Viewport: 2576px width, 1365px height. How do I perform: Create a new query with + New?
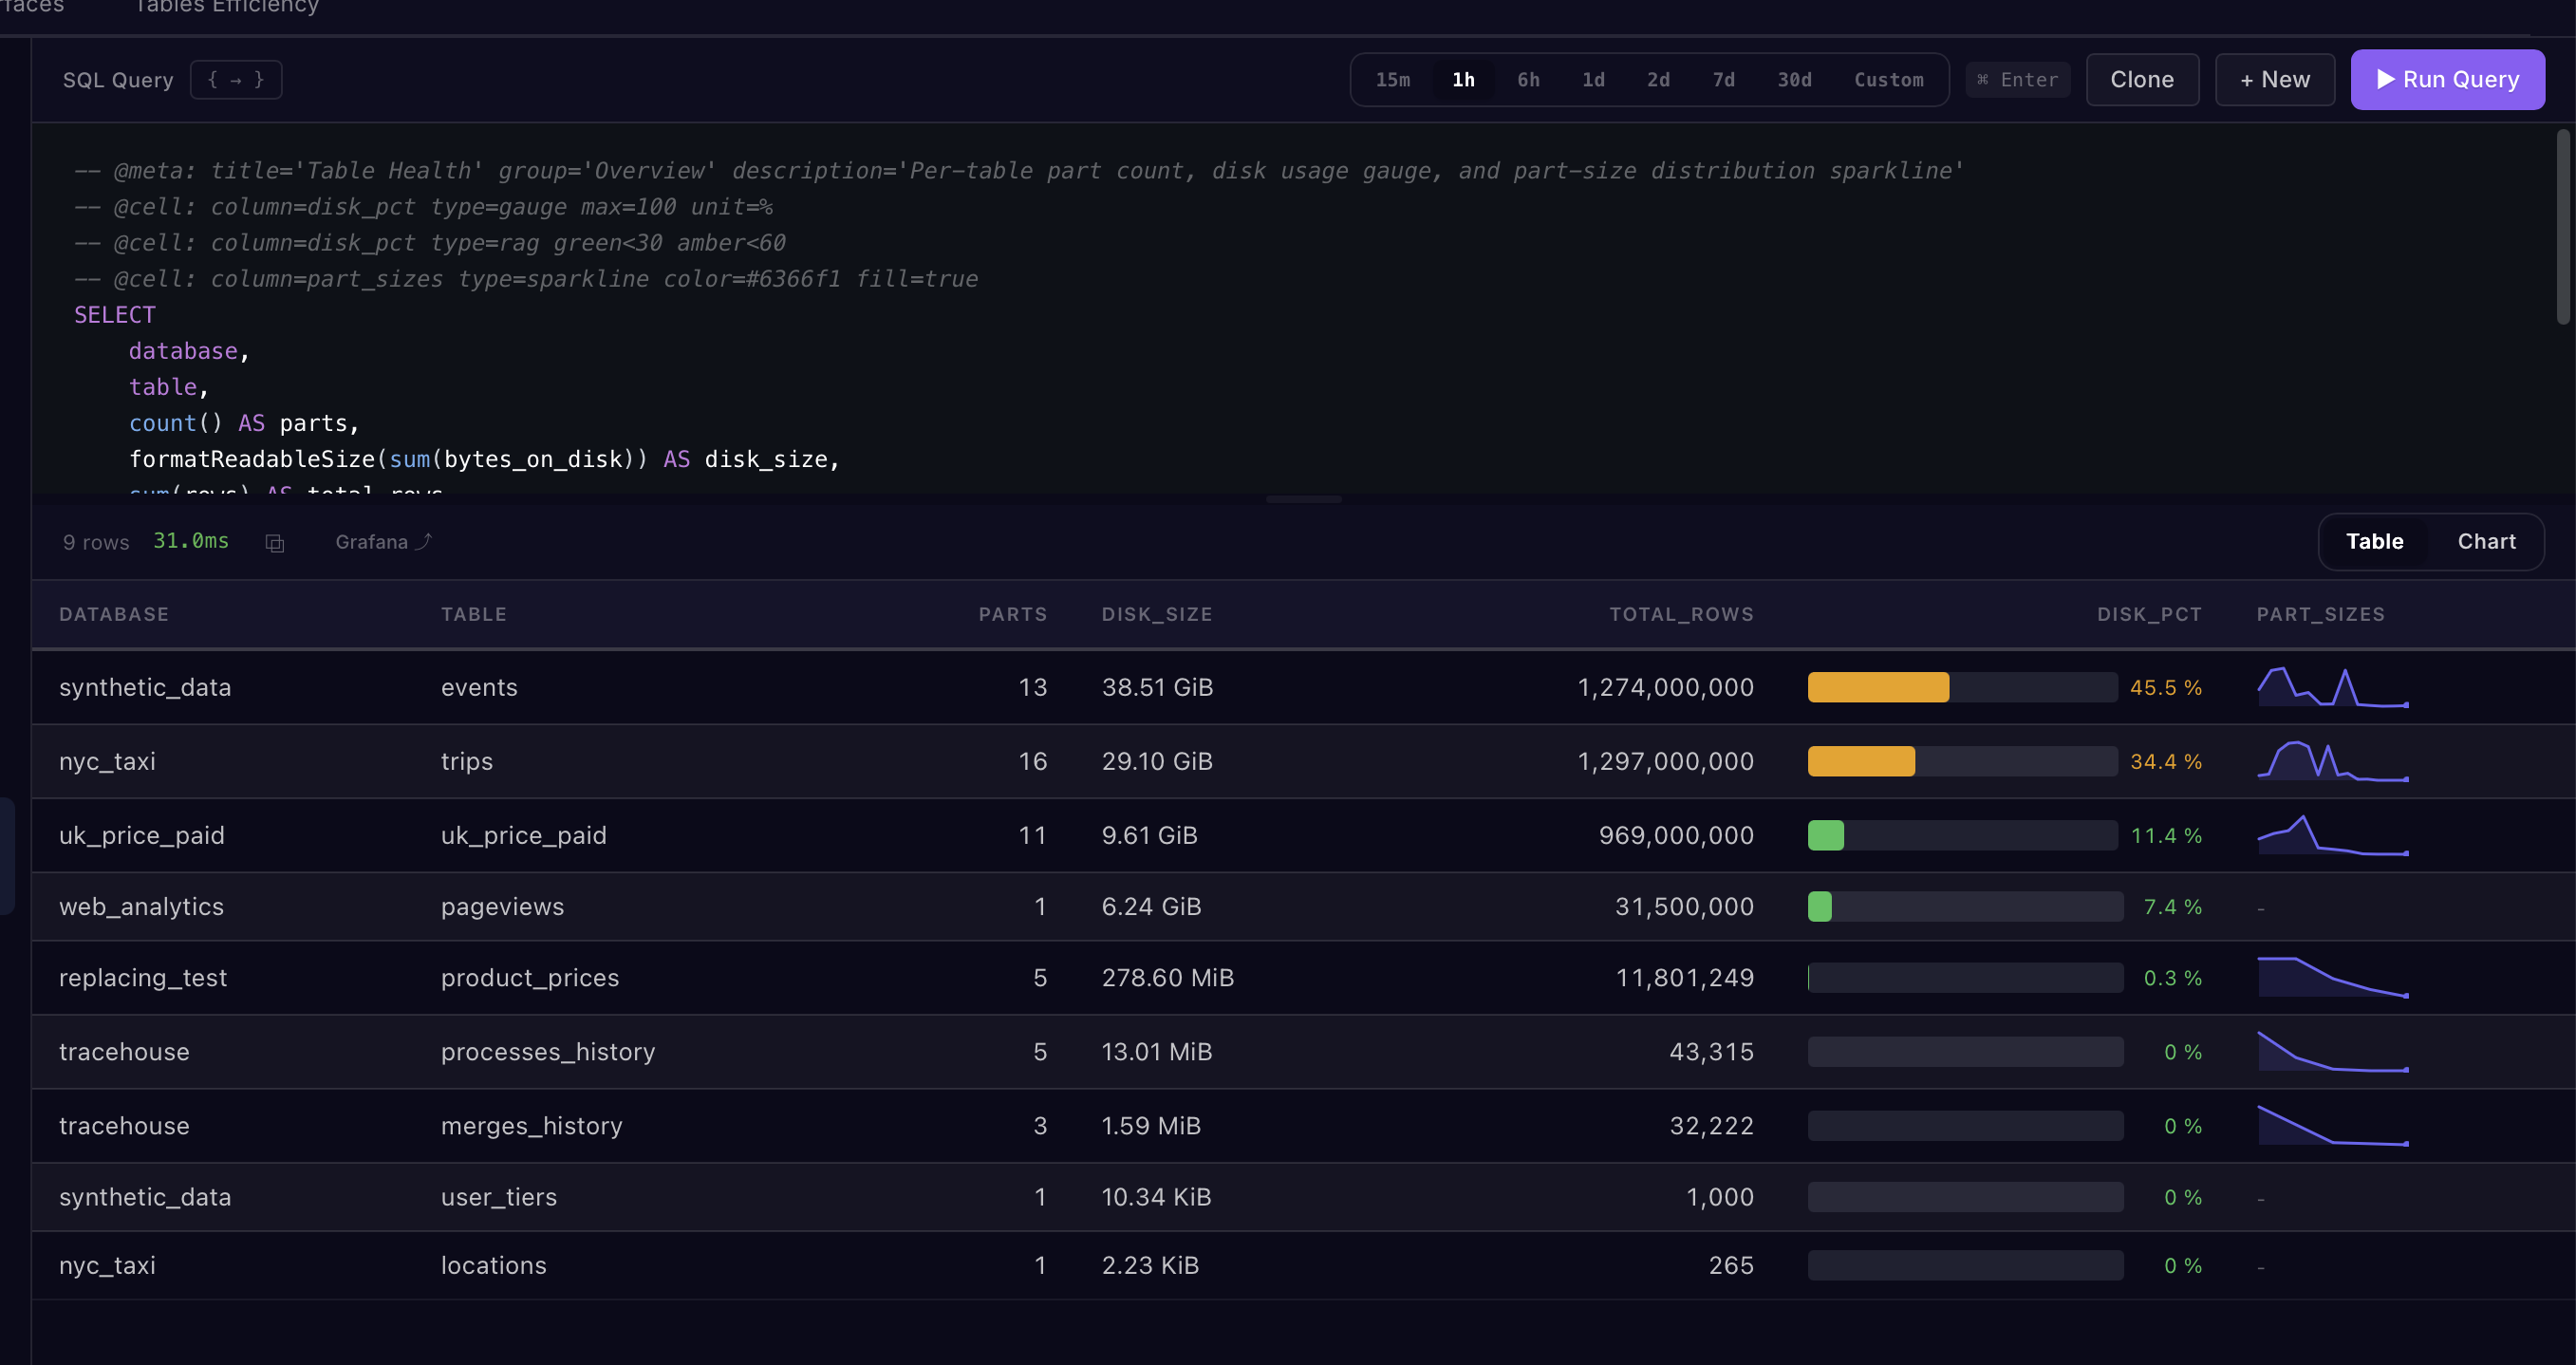[2275, 80]
